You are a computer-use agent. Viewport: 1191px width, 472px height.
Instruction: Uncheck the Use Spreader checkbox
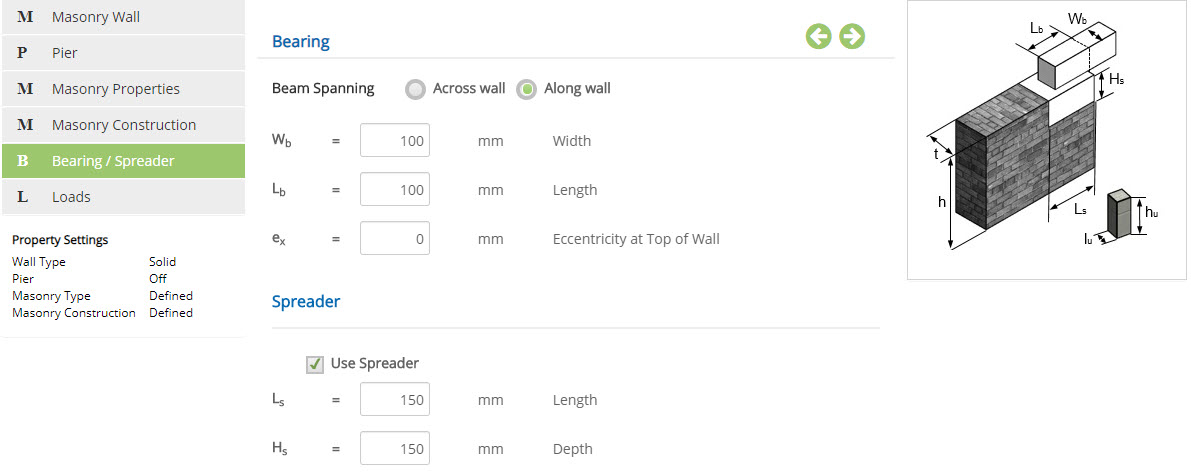coord(314,364)
